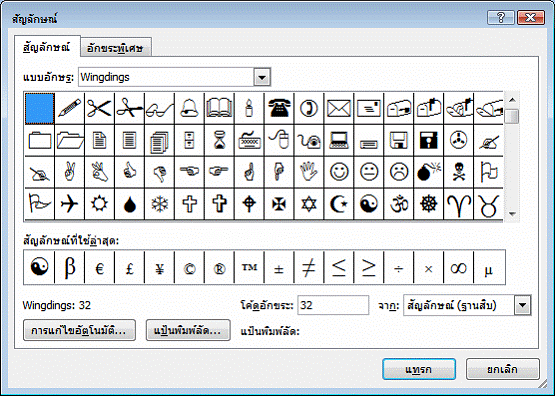
Task: Select the open folder symbol
Action: tap(69, 140)
